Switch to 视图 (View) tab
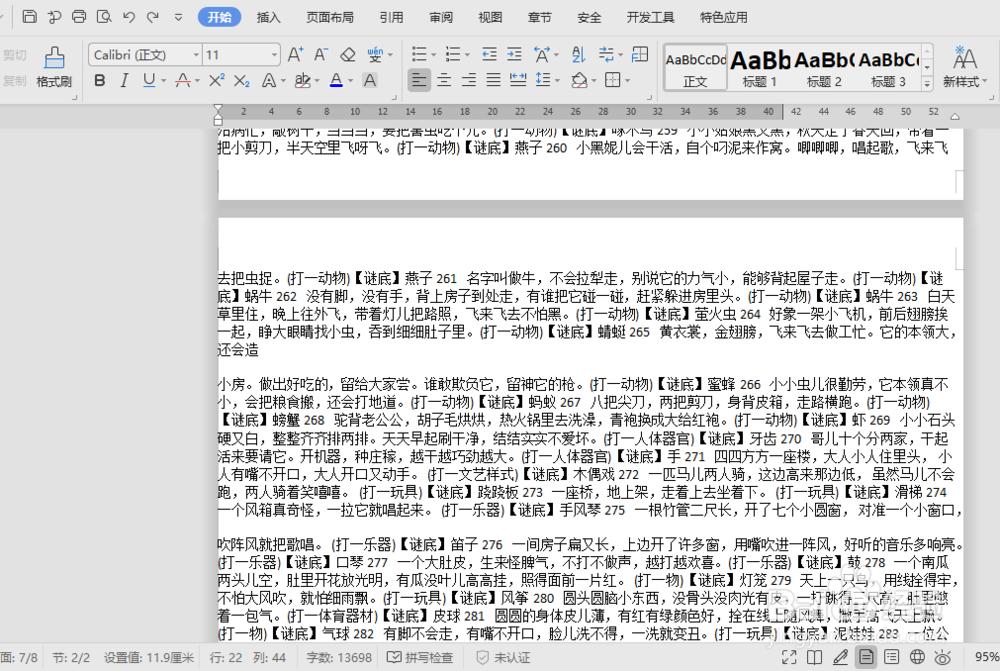Viewport: 1000px width, 671px height. point(490,17)
